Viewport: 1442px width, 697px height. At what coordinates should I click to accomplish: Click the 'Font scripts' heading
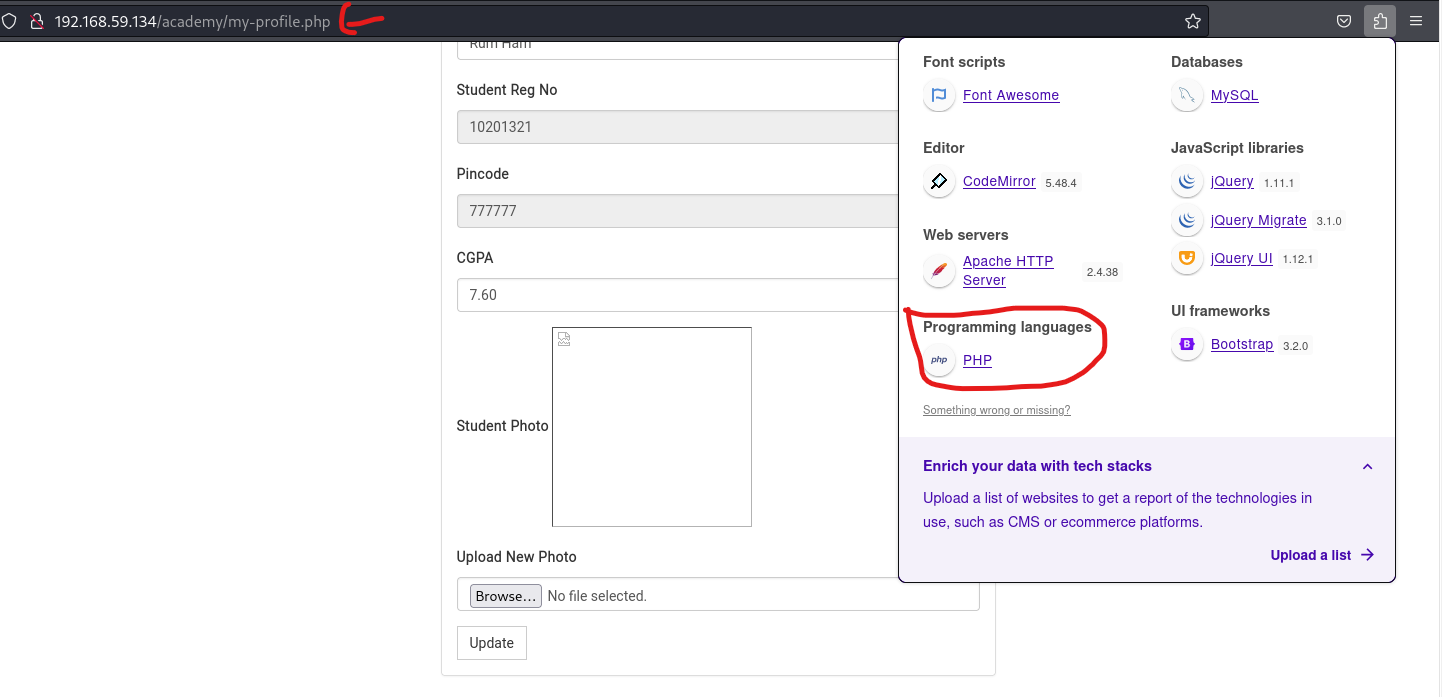964,61
